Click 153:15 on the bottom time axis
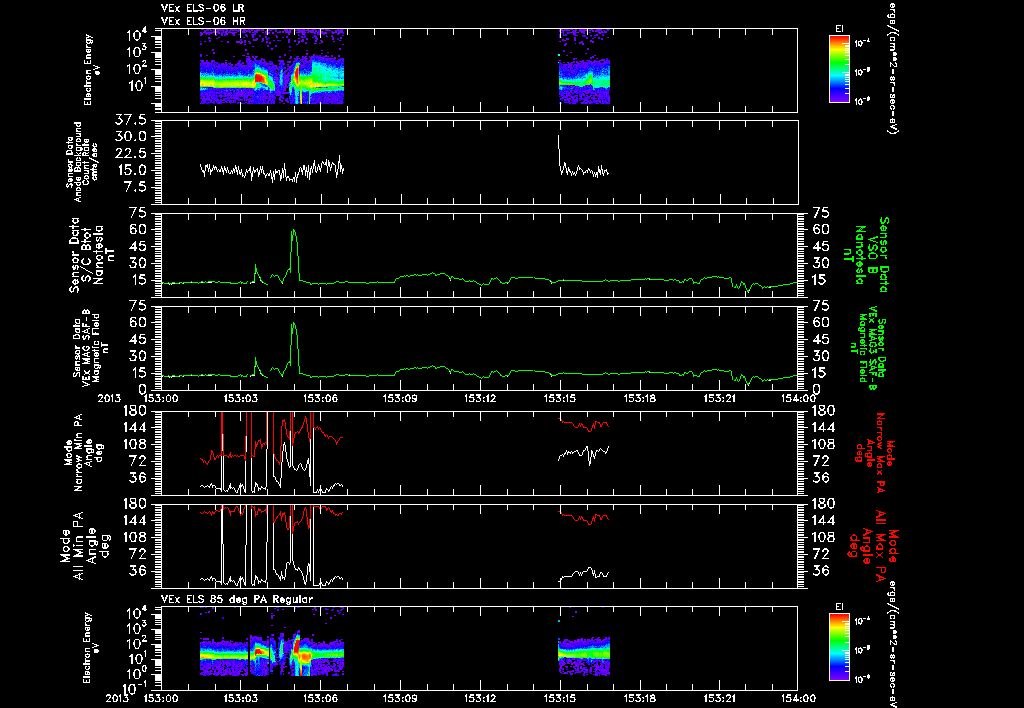 [559, 698]
